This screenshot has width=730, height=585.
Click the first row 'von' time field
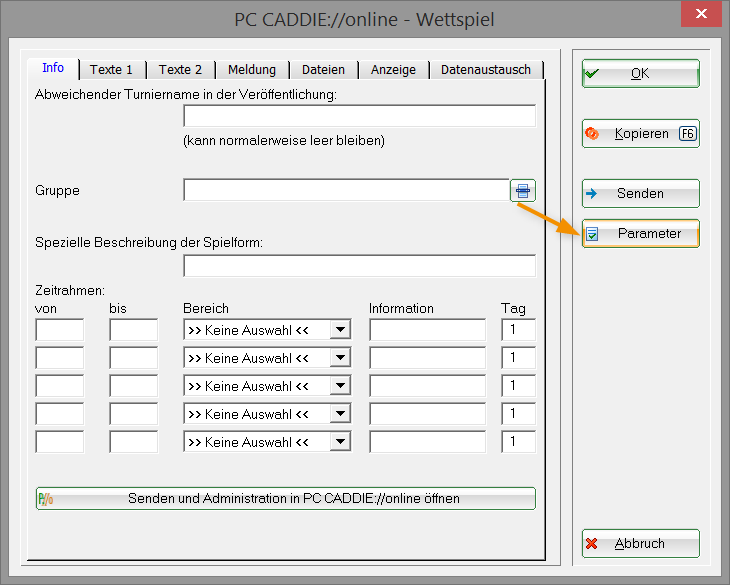tap(60, 330)
